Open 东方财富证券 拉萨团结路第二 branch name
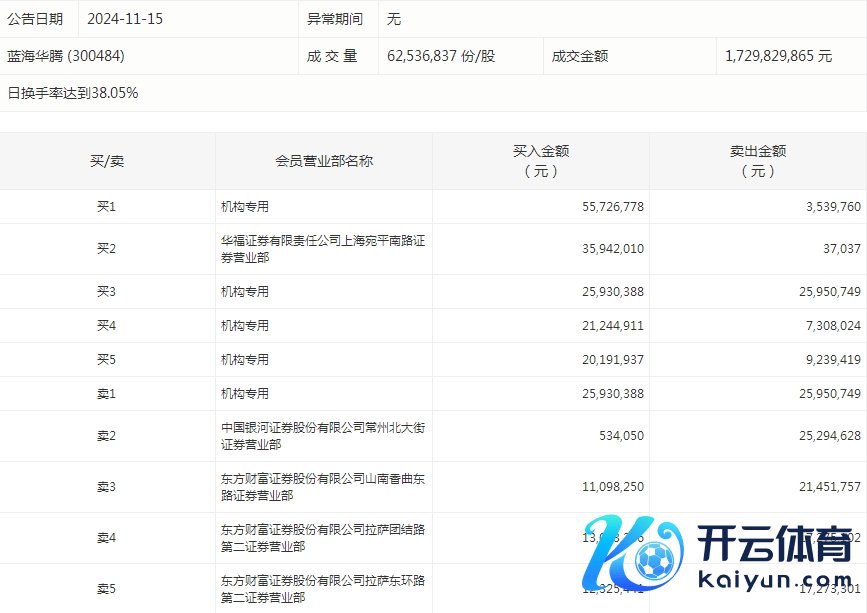The height and width of the screenshot is (613, 867). coord(323,538)
